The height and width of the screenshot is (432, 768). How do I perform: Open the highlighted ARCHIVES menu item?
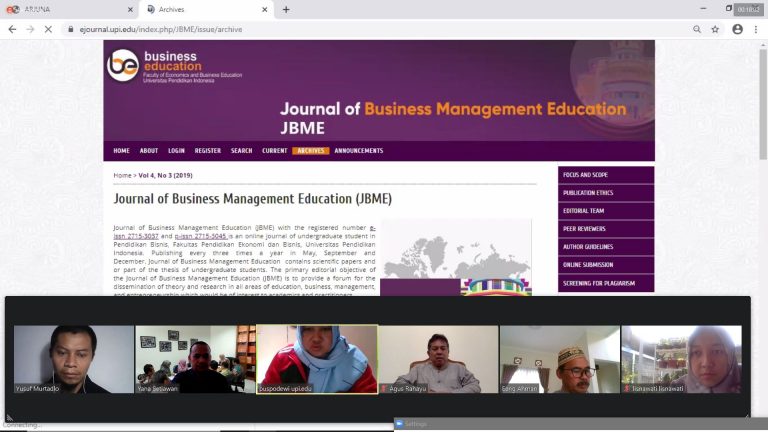click(311, 151)
